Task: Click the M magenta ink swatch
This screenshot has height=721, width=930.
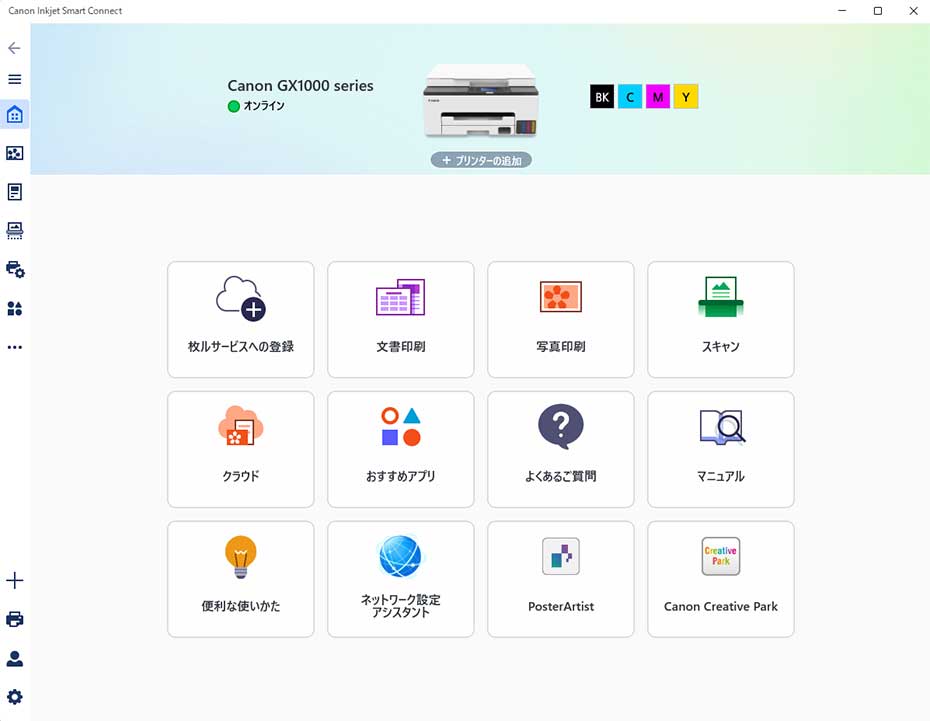Action: [x=658, y=97]
